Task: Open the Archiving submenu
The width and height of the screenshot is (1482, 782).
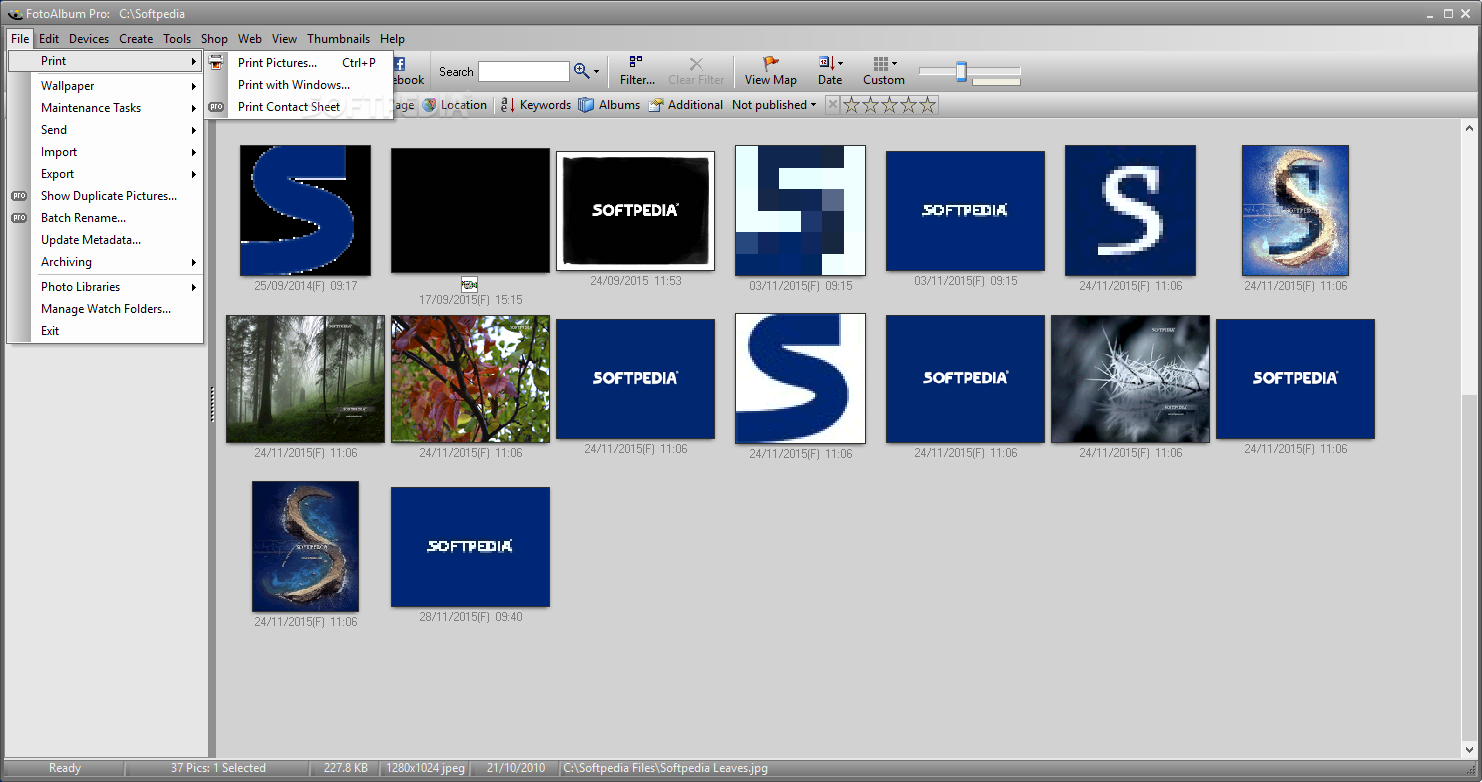Action: [x=105, y=262]
